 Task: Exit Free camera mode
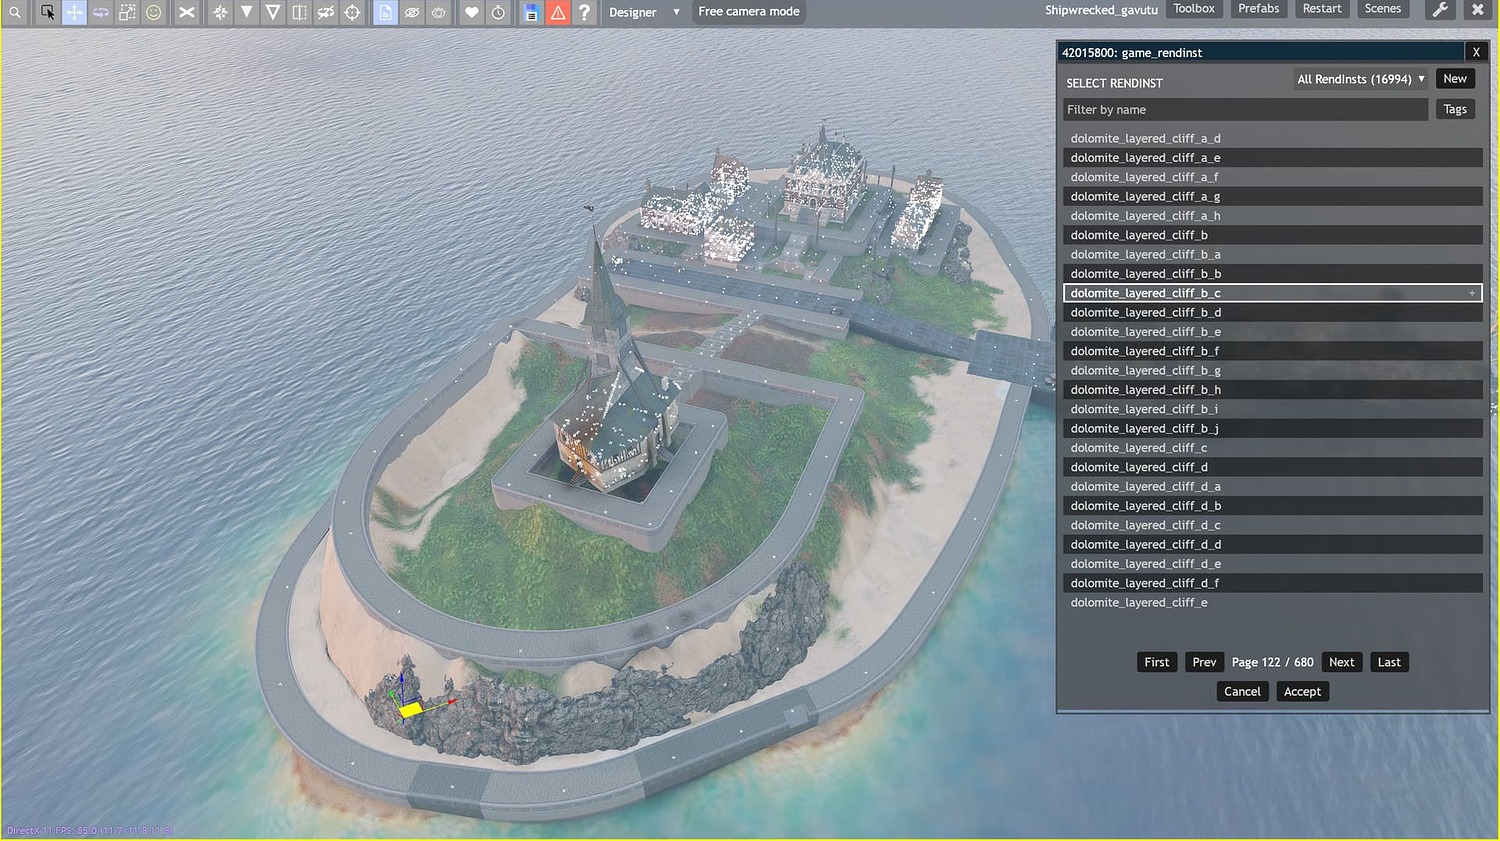click(x=748, y=12)
